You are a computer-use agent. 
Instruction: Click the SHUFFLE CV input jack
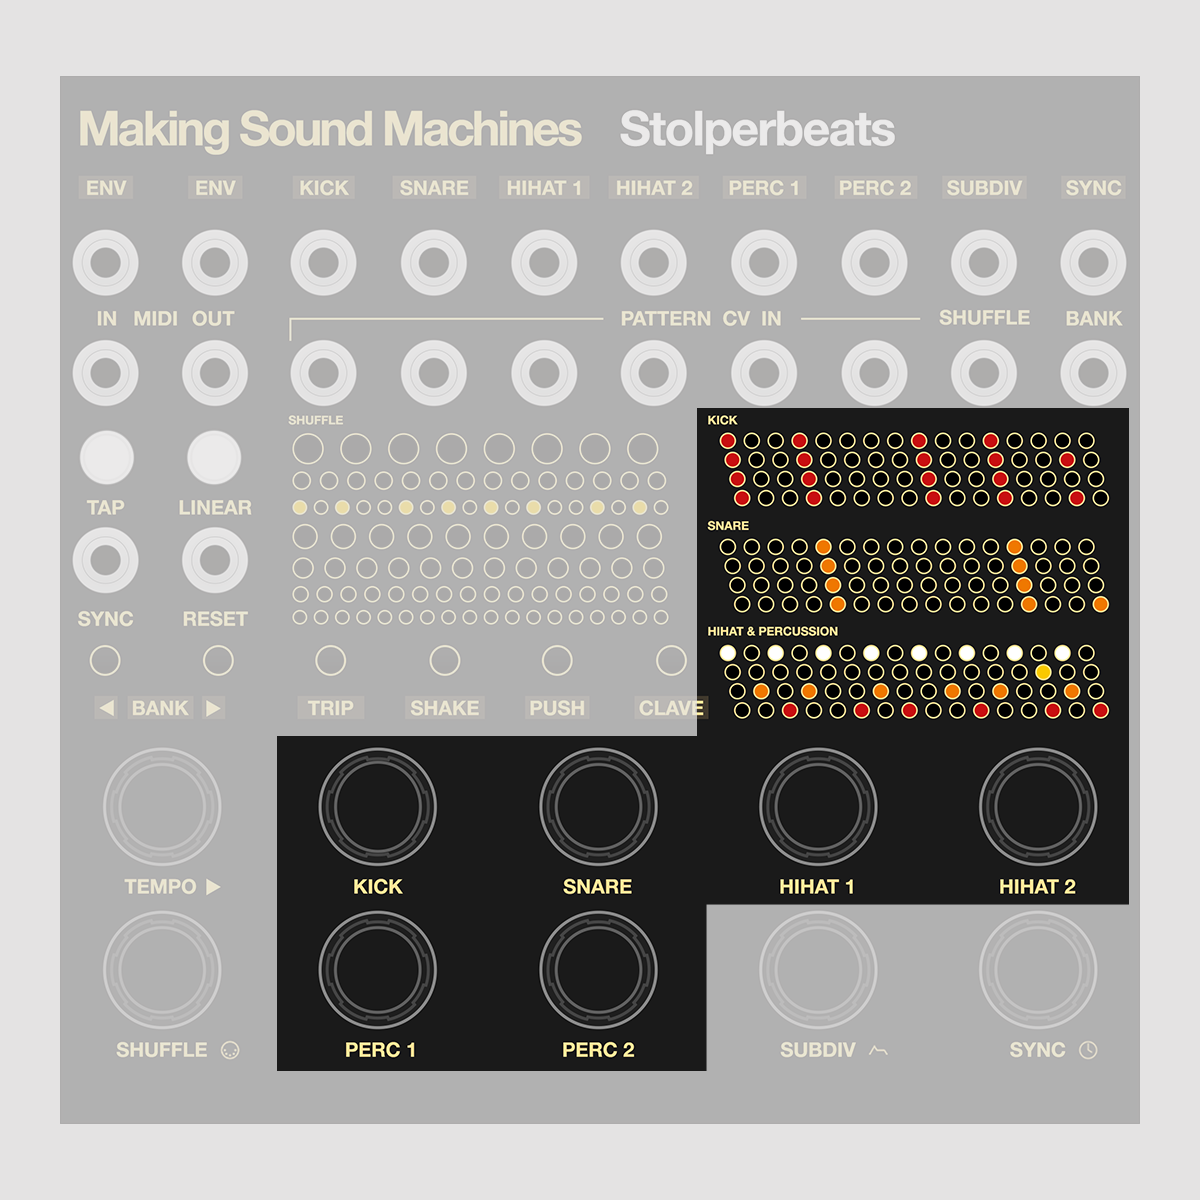point(984,373)
